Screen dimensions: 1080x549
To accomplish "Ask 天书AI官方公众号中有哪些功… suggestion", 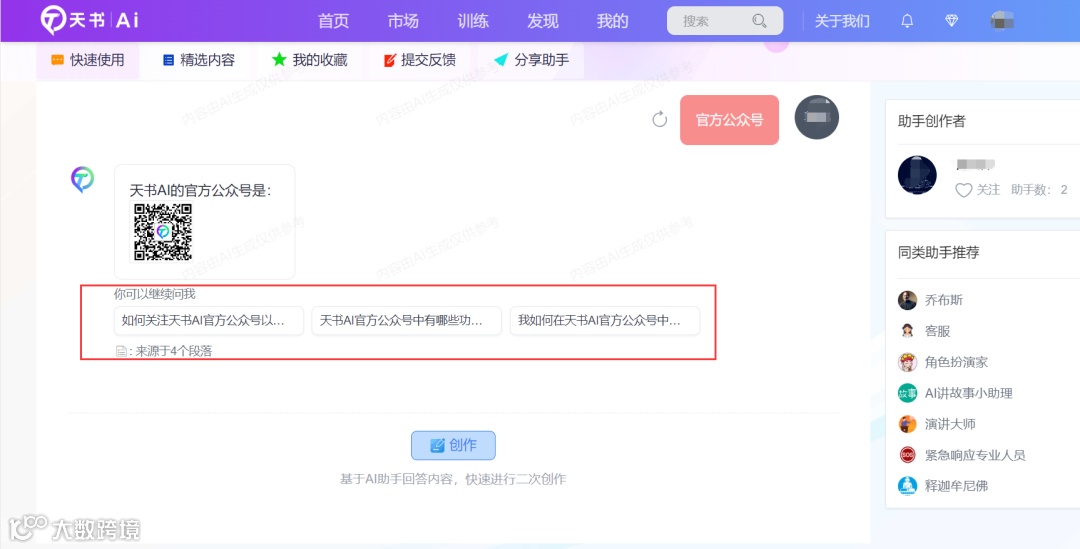I will tap(406, 320).
